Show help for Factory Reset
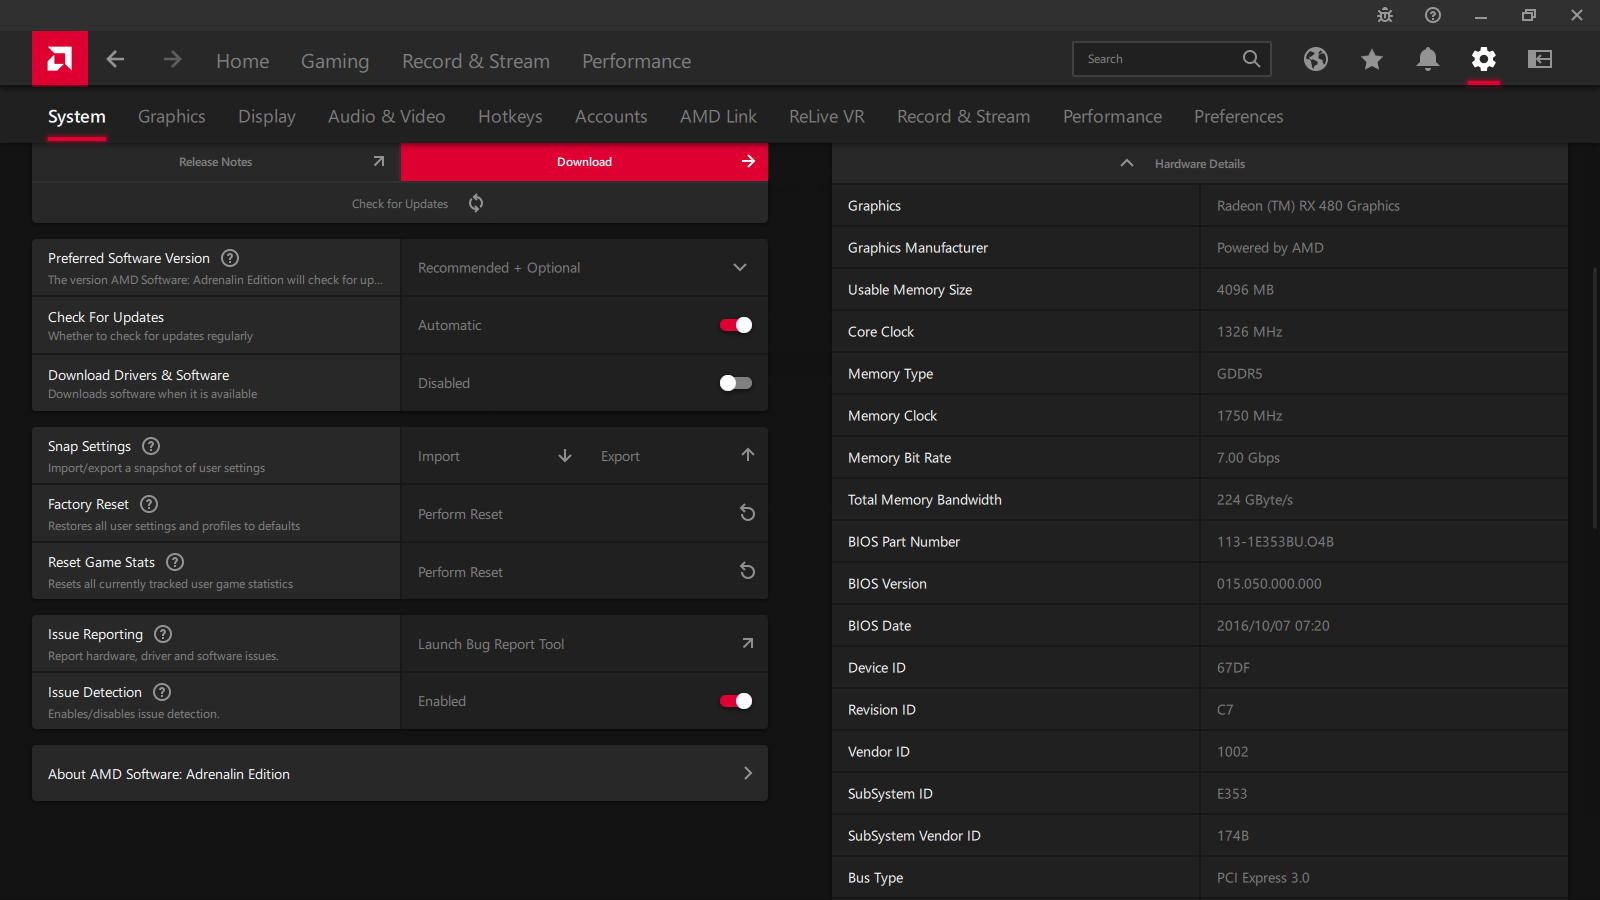Image resolution: width=1600 pixels, height=900 pixels. click(x=149, y=504)
